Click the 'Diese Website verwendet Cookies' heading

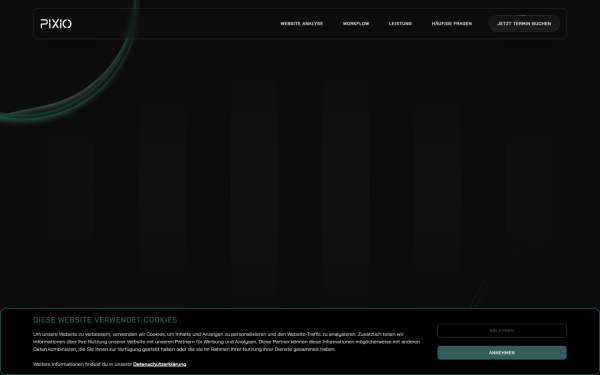click(105, 320)
